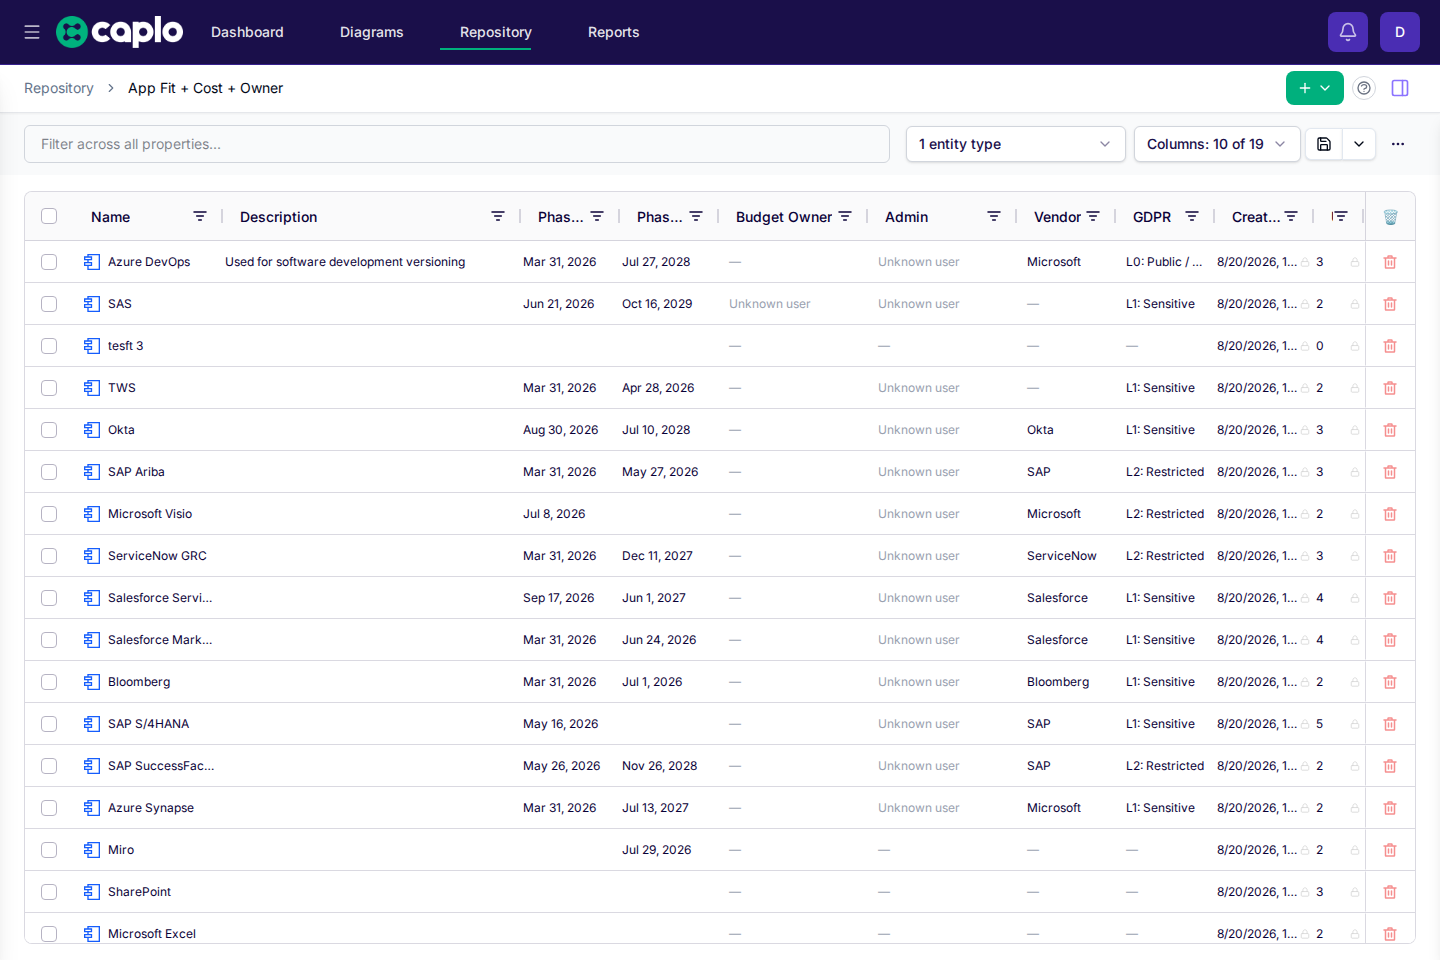Click the save view icon
1440x960 pixels.
pos(1324,144)
